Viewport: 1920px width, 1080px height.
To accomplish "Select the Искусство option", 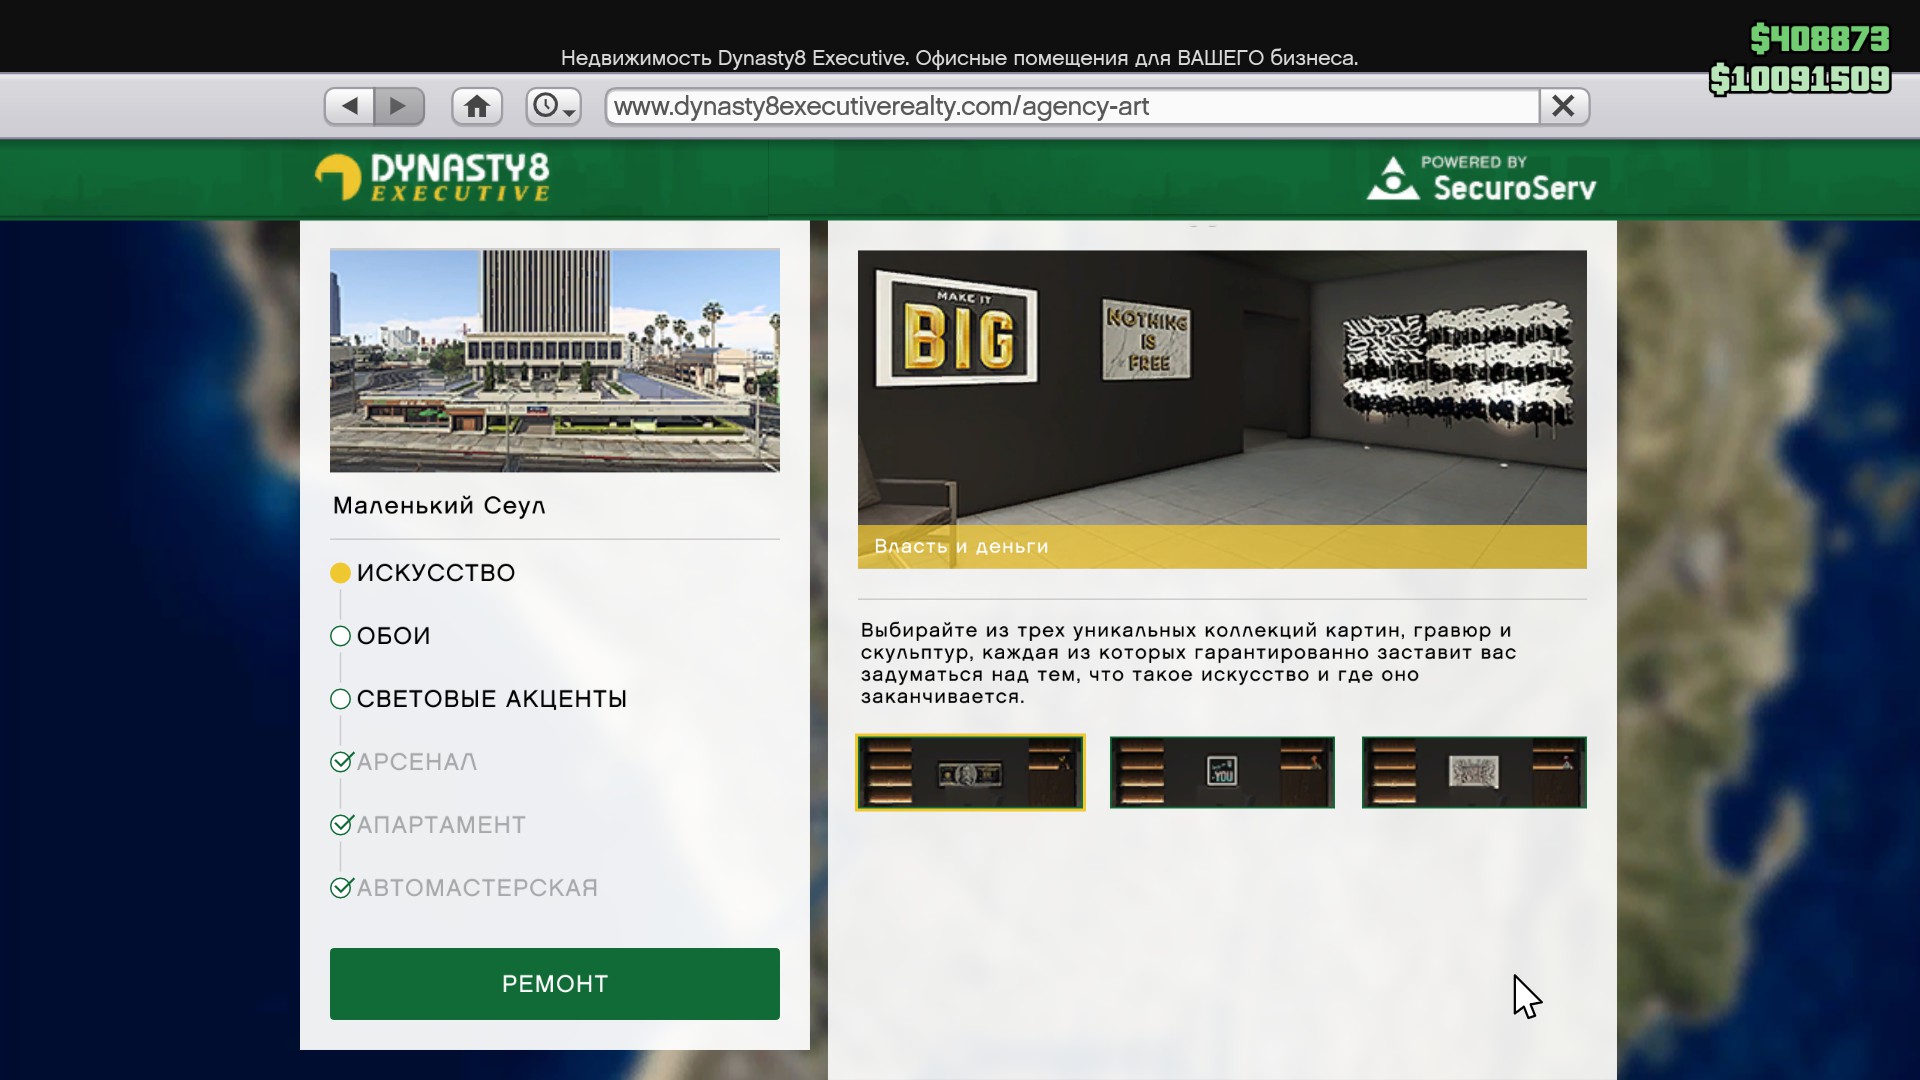I will point(435,573).
